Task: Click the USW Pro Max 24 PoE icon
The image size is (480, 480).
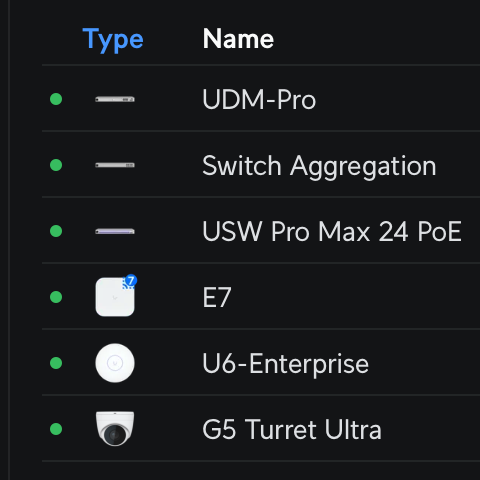Action: coord(115,231)
